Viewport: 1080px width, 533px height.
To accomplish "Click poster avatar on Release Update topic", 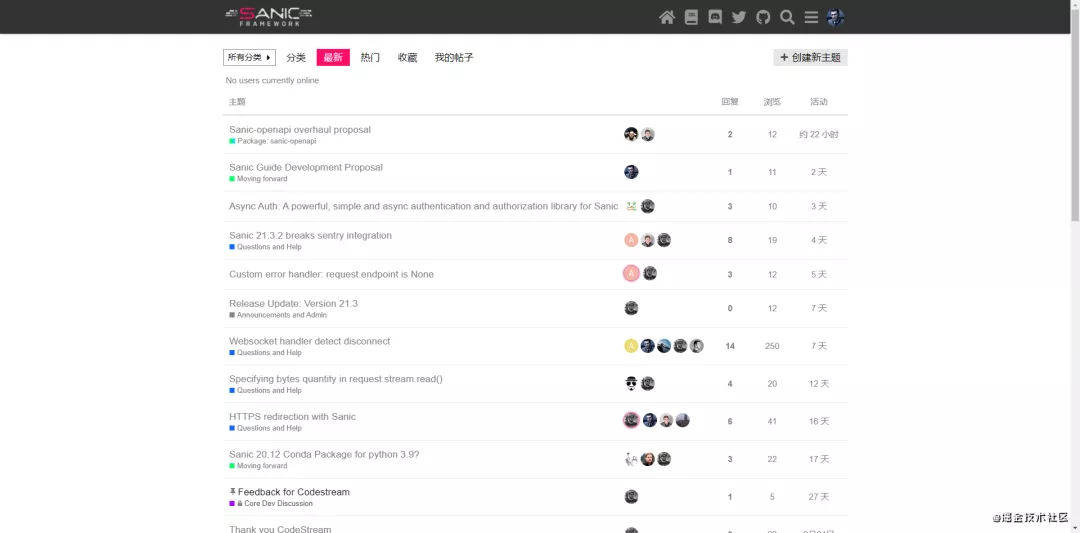I will pyautogui.click(x=631, y=309).
